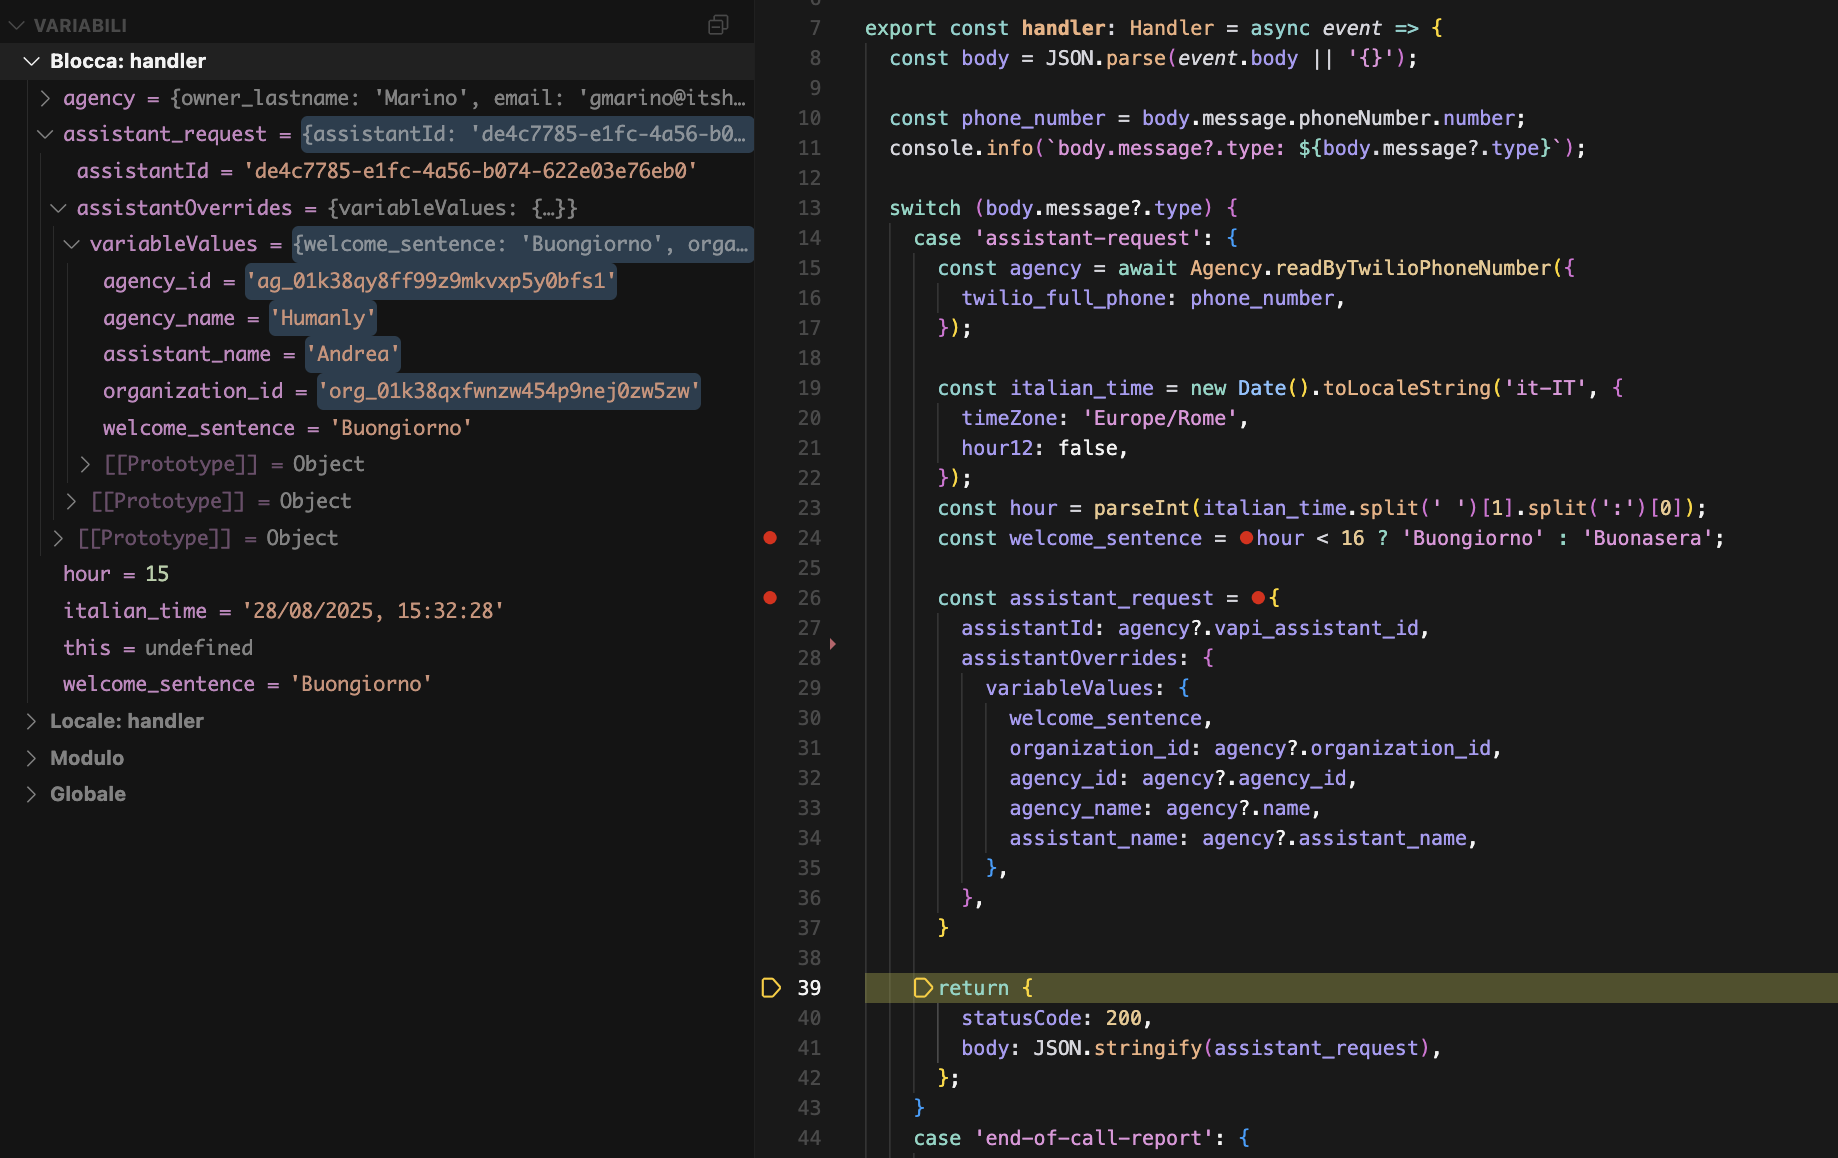The width and height of the screenshot is (1838, 1158).
Task: Expand the 'Modulo' scope
Action: [x=32, y=758]
